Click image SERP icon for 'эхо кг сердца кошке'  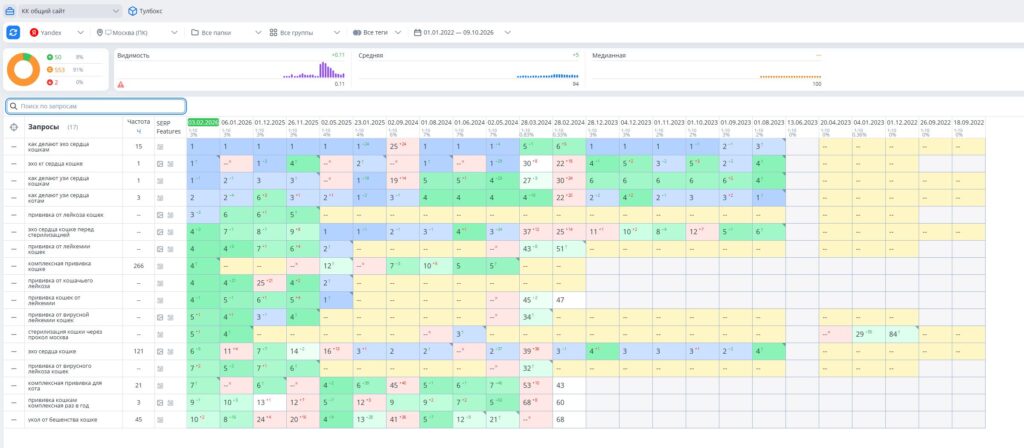pos(160,164)
